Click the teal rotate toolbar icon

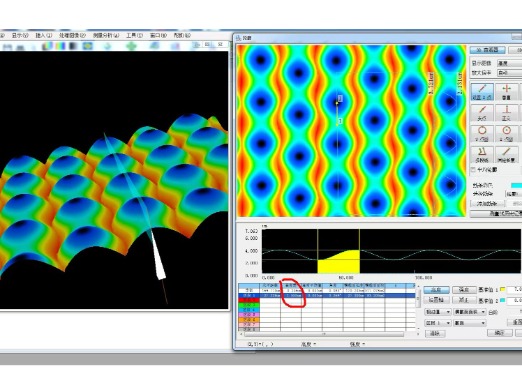(107, 46)
